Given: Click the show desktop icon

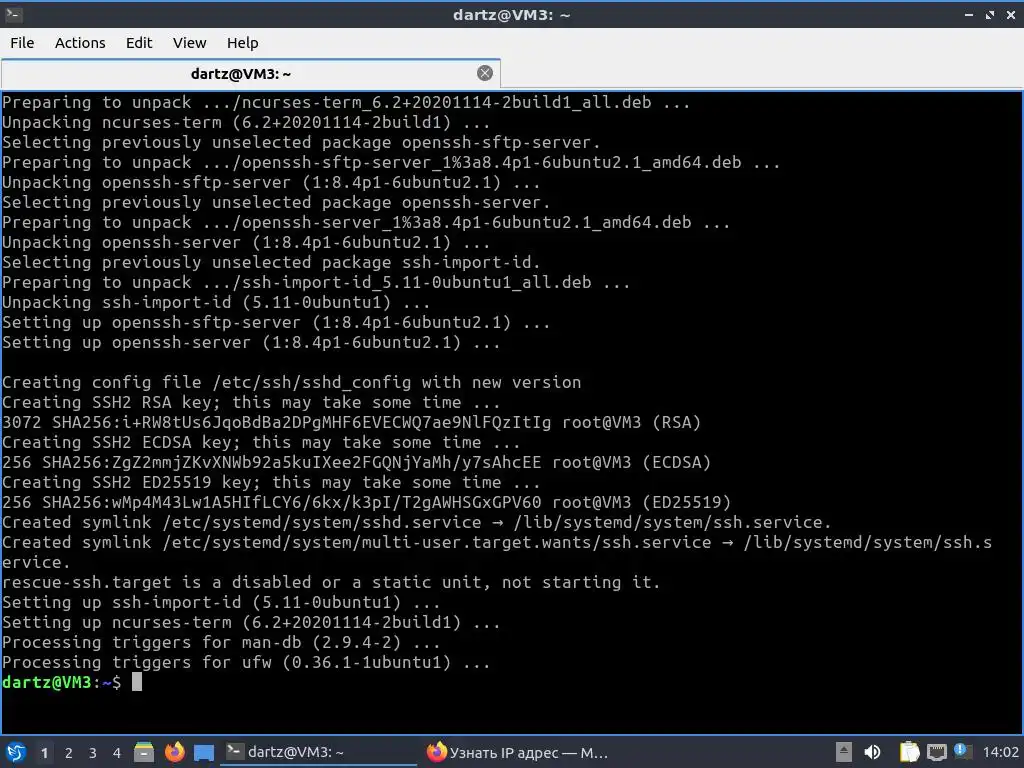Looking at the screenshot, I should (x=204, y=753).
